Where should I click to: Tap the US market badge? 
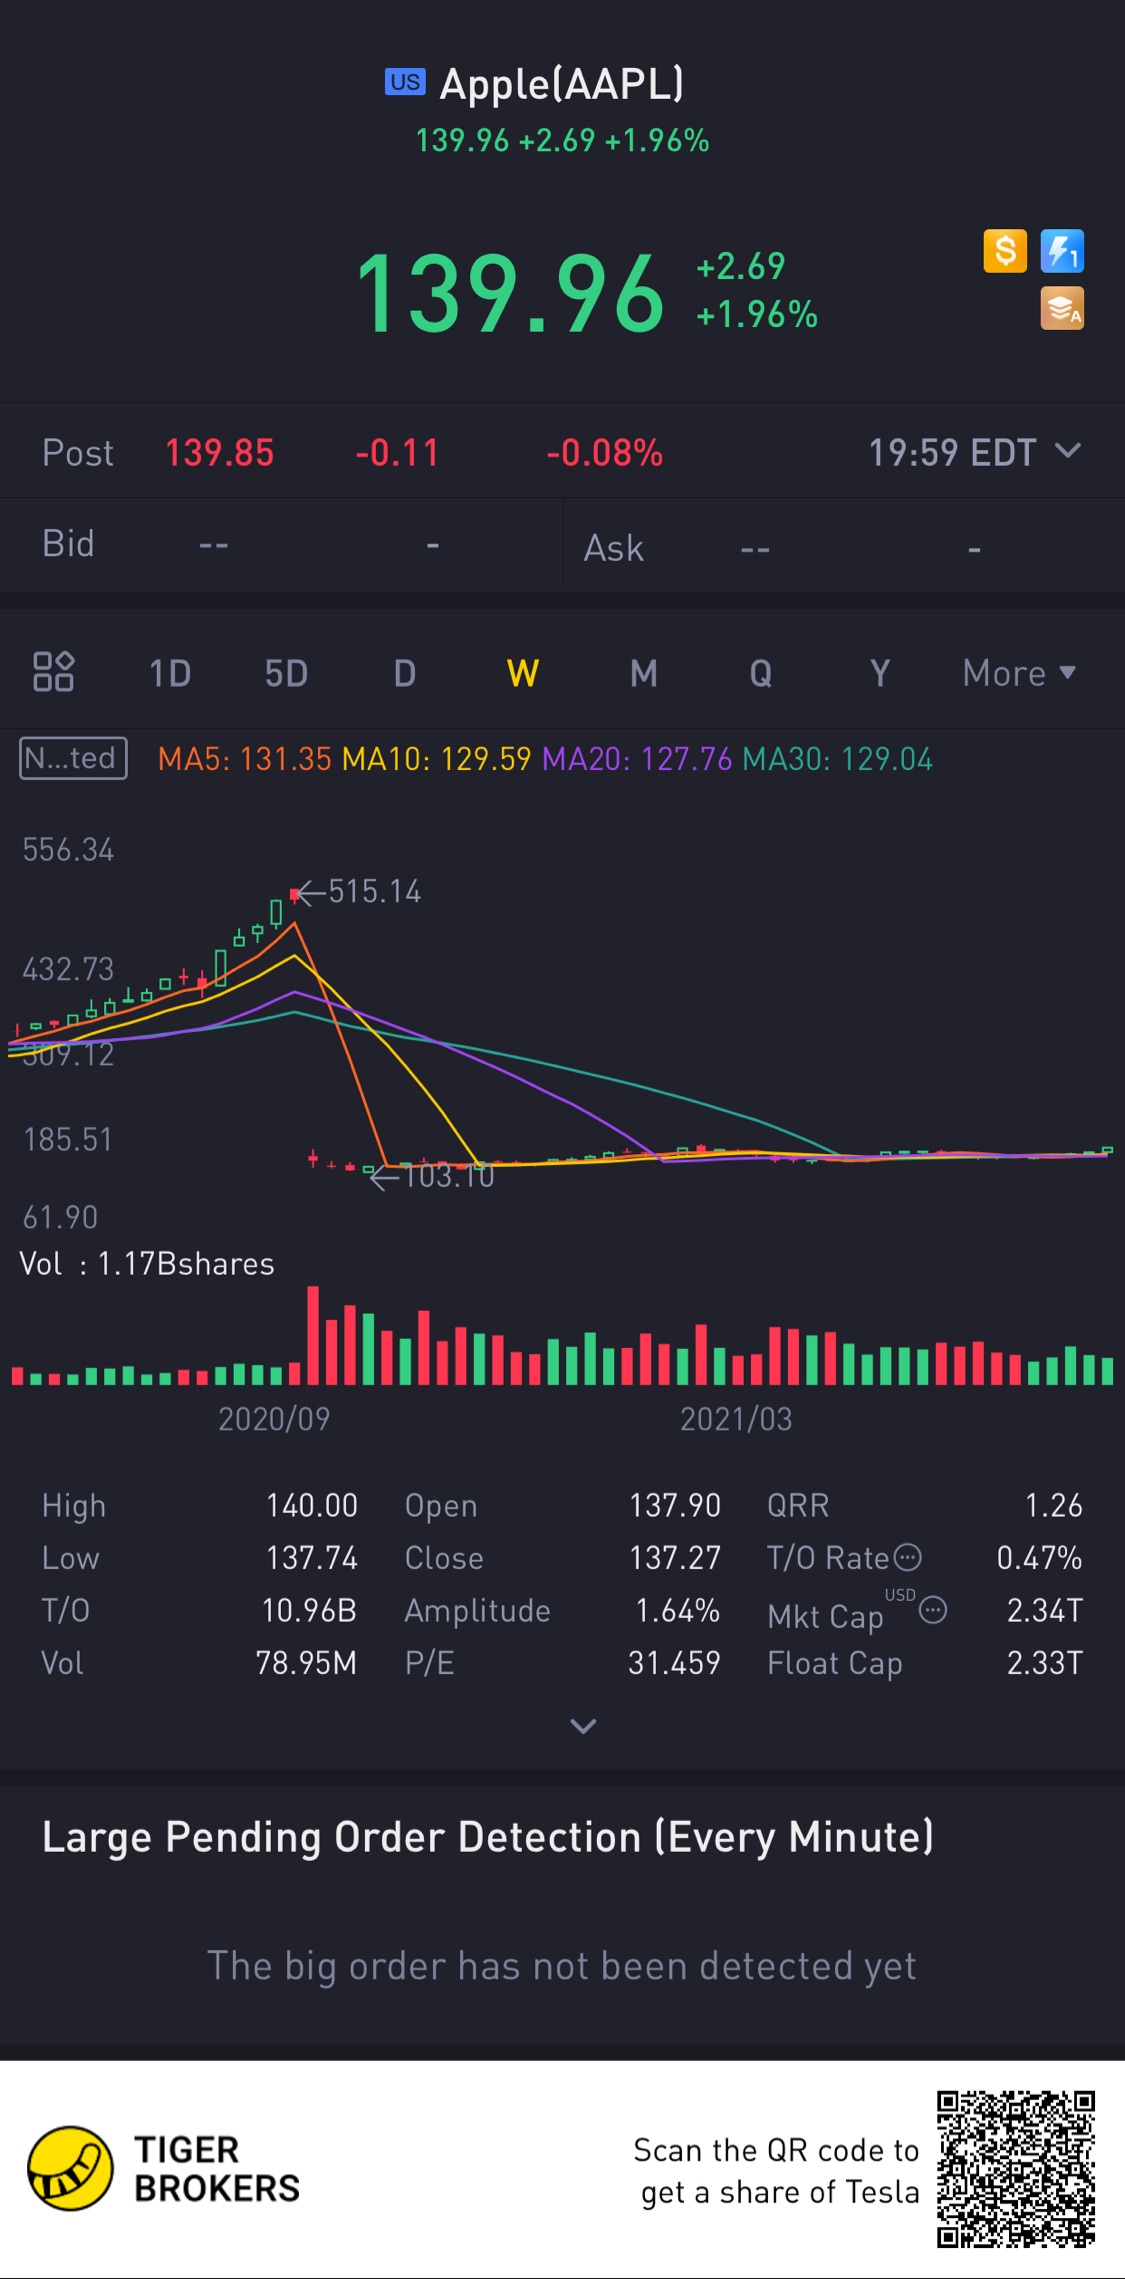(x=405, y=82)
